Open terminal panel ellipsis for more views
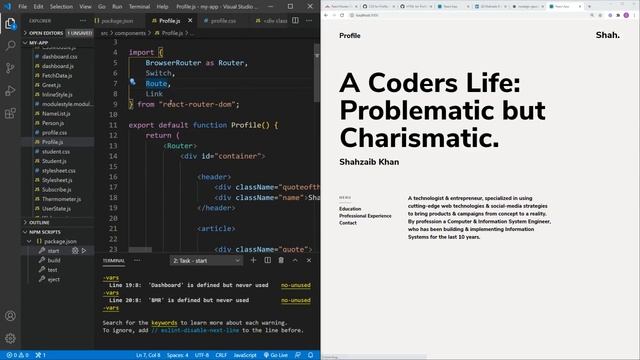640x360 pixels. tap(137, 260)
